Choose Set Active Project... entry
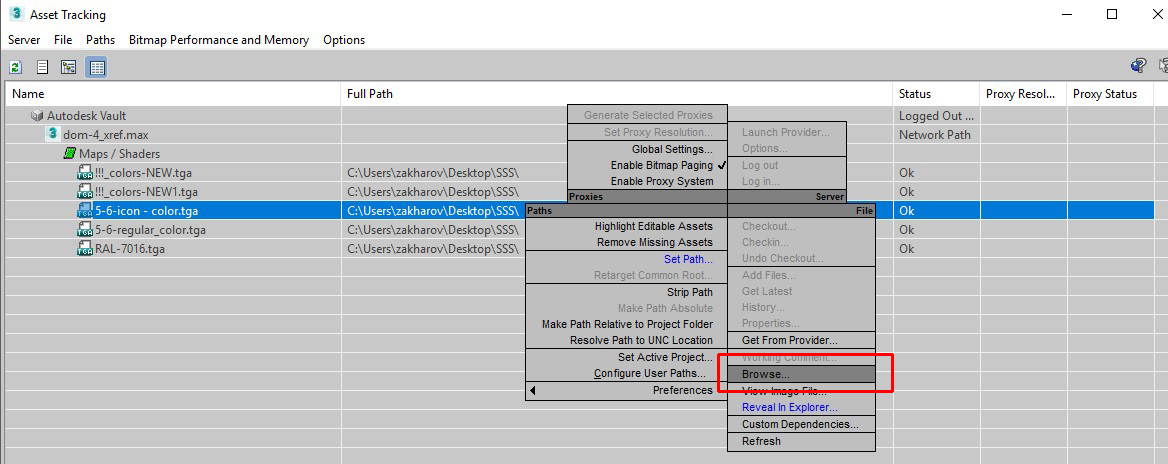 [x=665, y=357]
